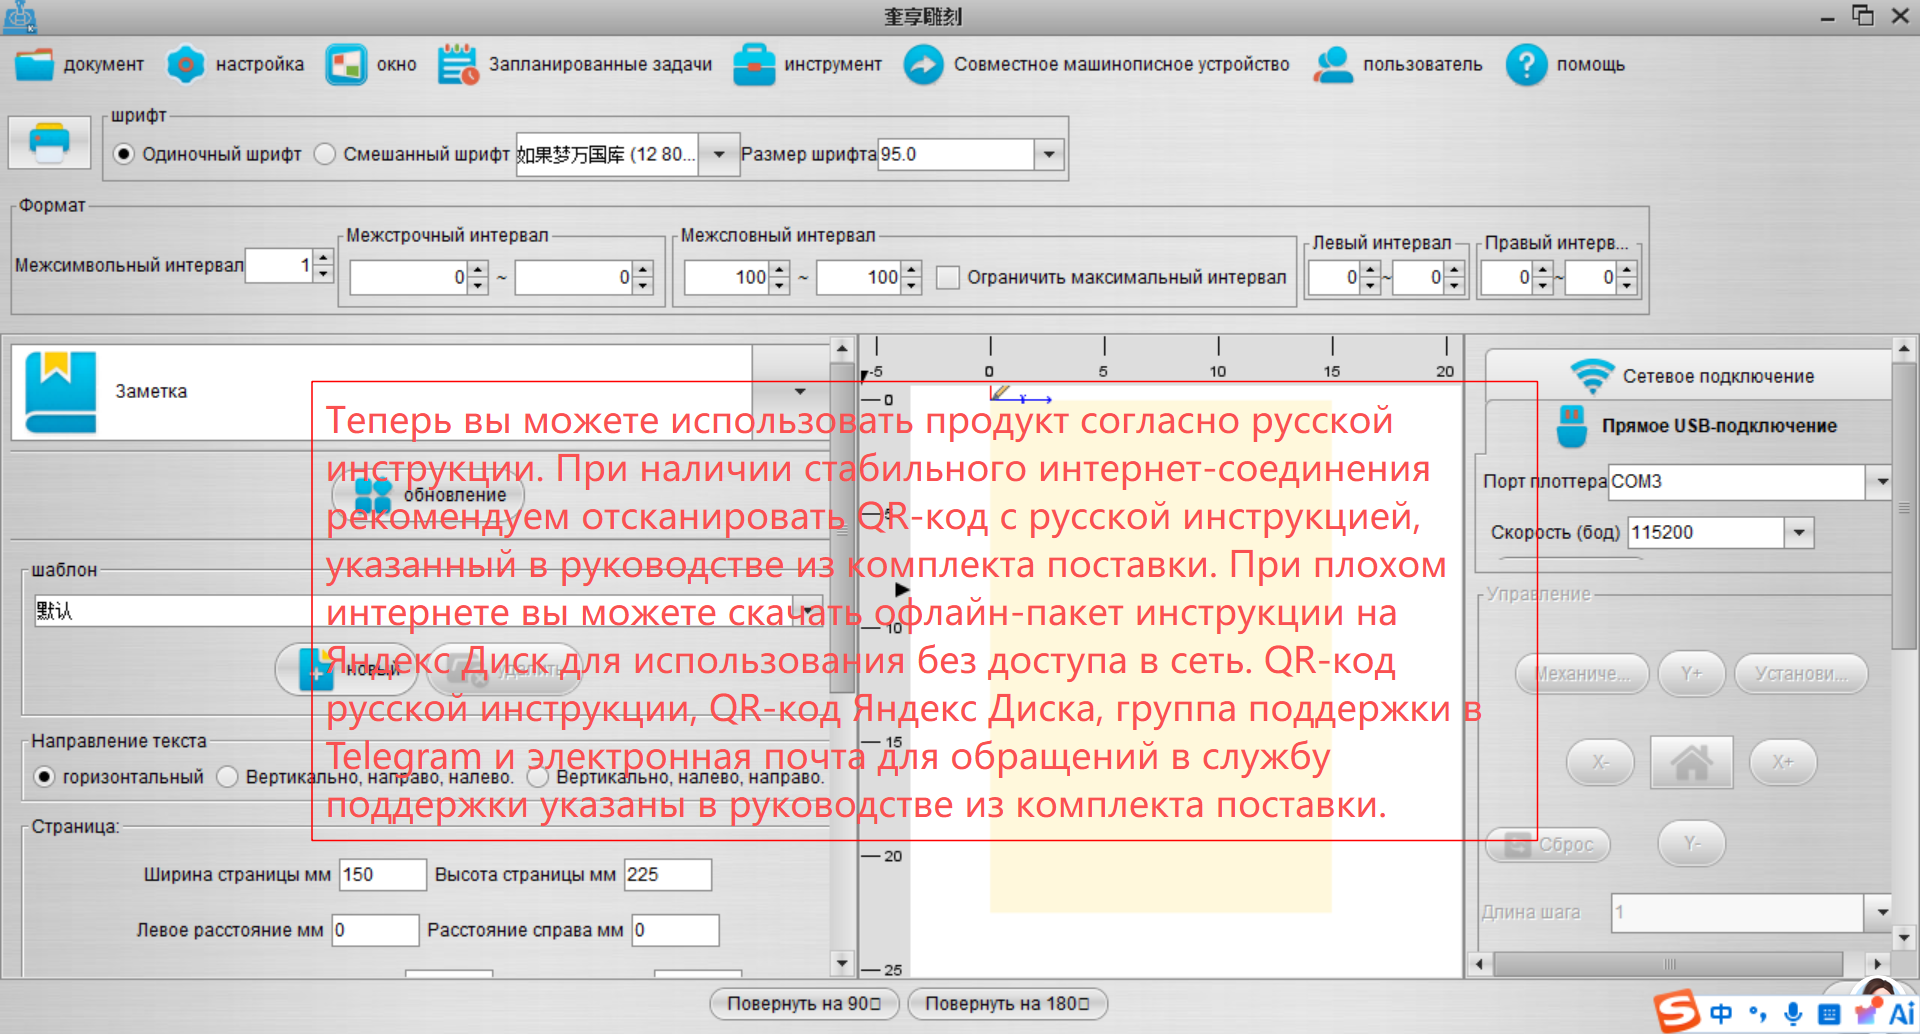Click the app logo in title bar

pos(20,17)
